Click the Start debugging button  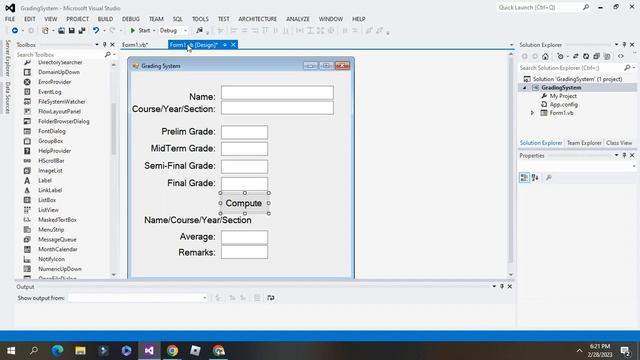coord(140,31)
